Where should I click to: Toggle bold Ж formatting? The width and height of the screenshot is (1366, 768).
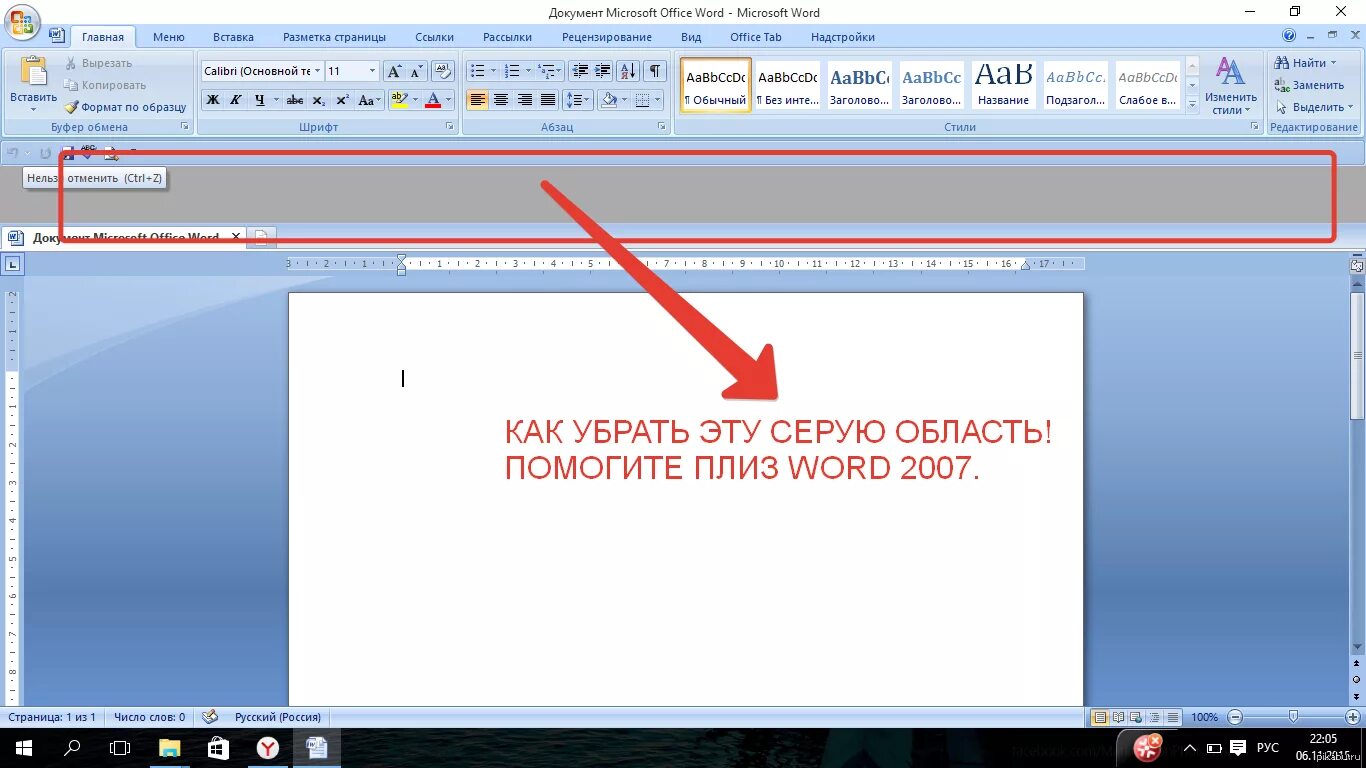click(x=212, y=100)
